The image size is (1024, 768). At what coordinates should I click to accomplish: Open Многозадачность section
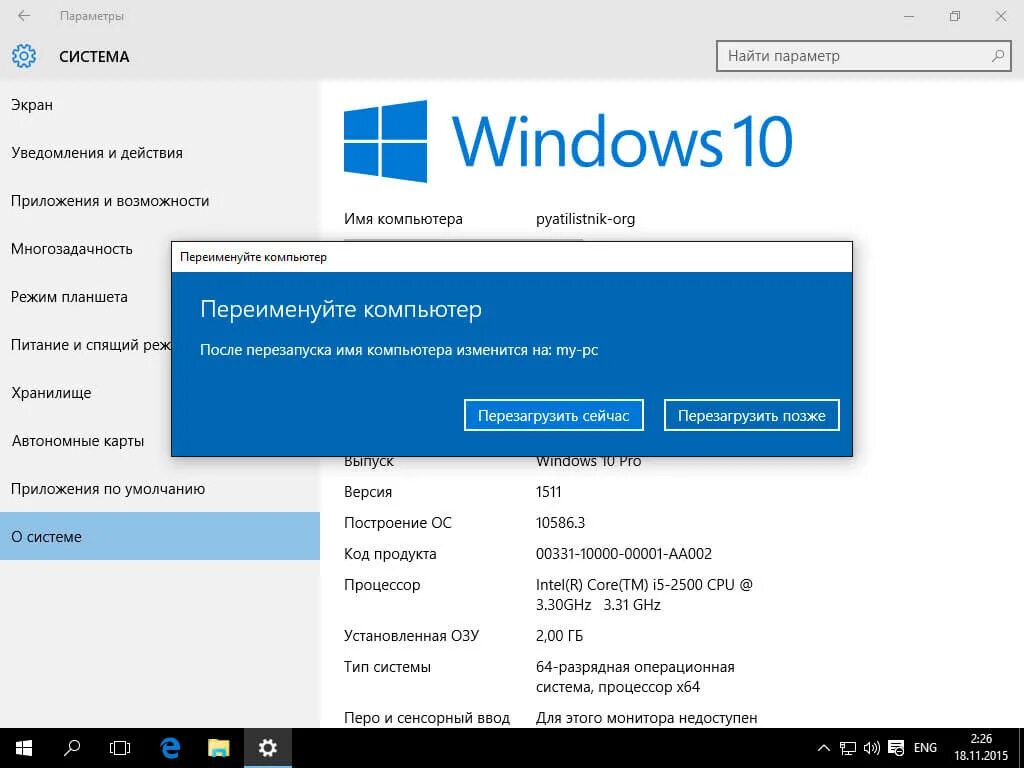pos(86,249)
